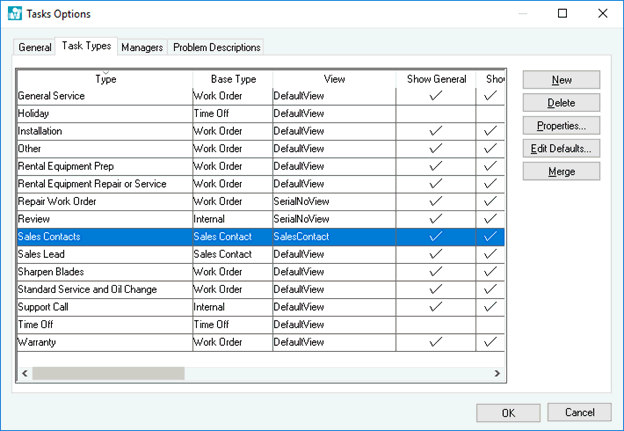
Task: Click the Merge button
Action: 561,172
